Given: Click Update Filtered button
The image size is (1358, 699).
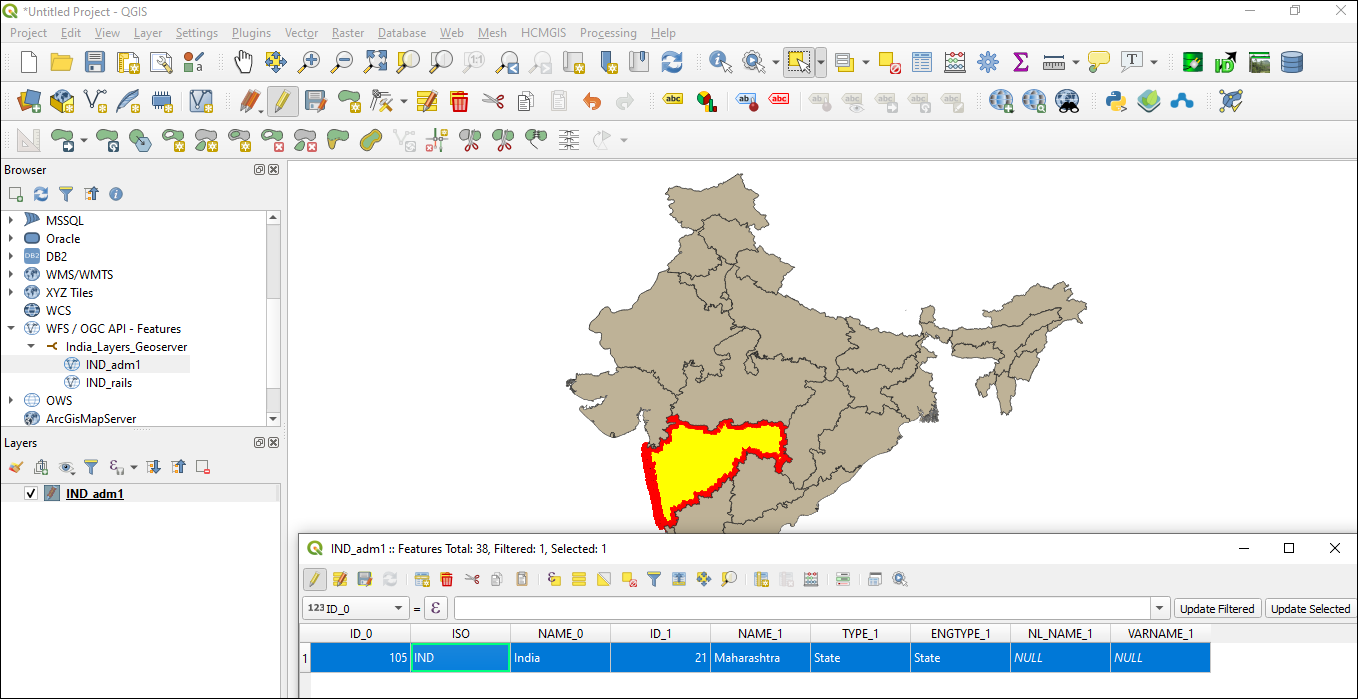Looking at the screenshot, I should click(1217, 608).
